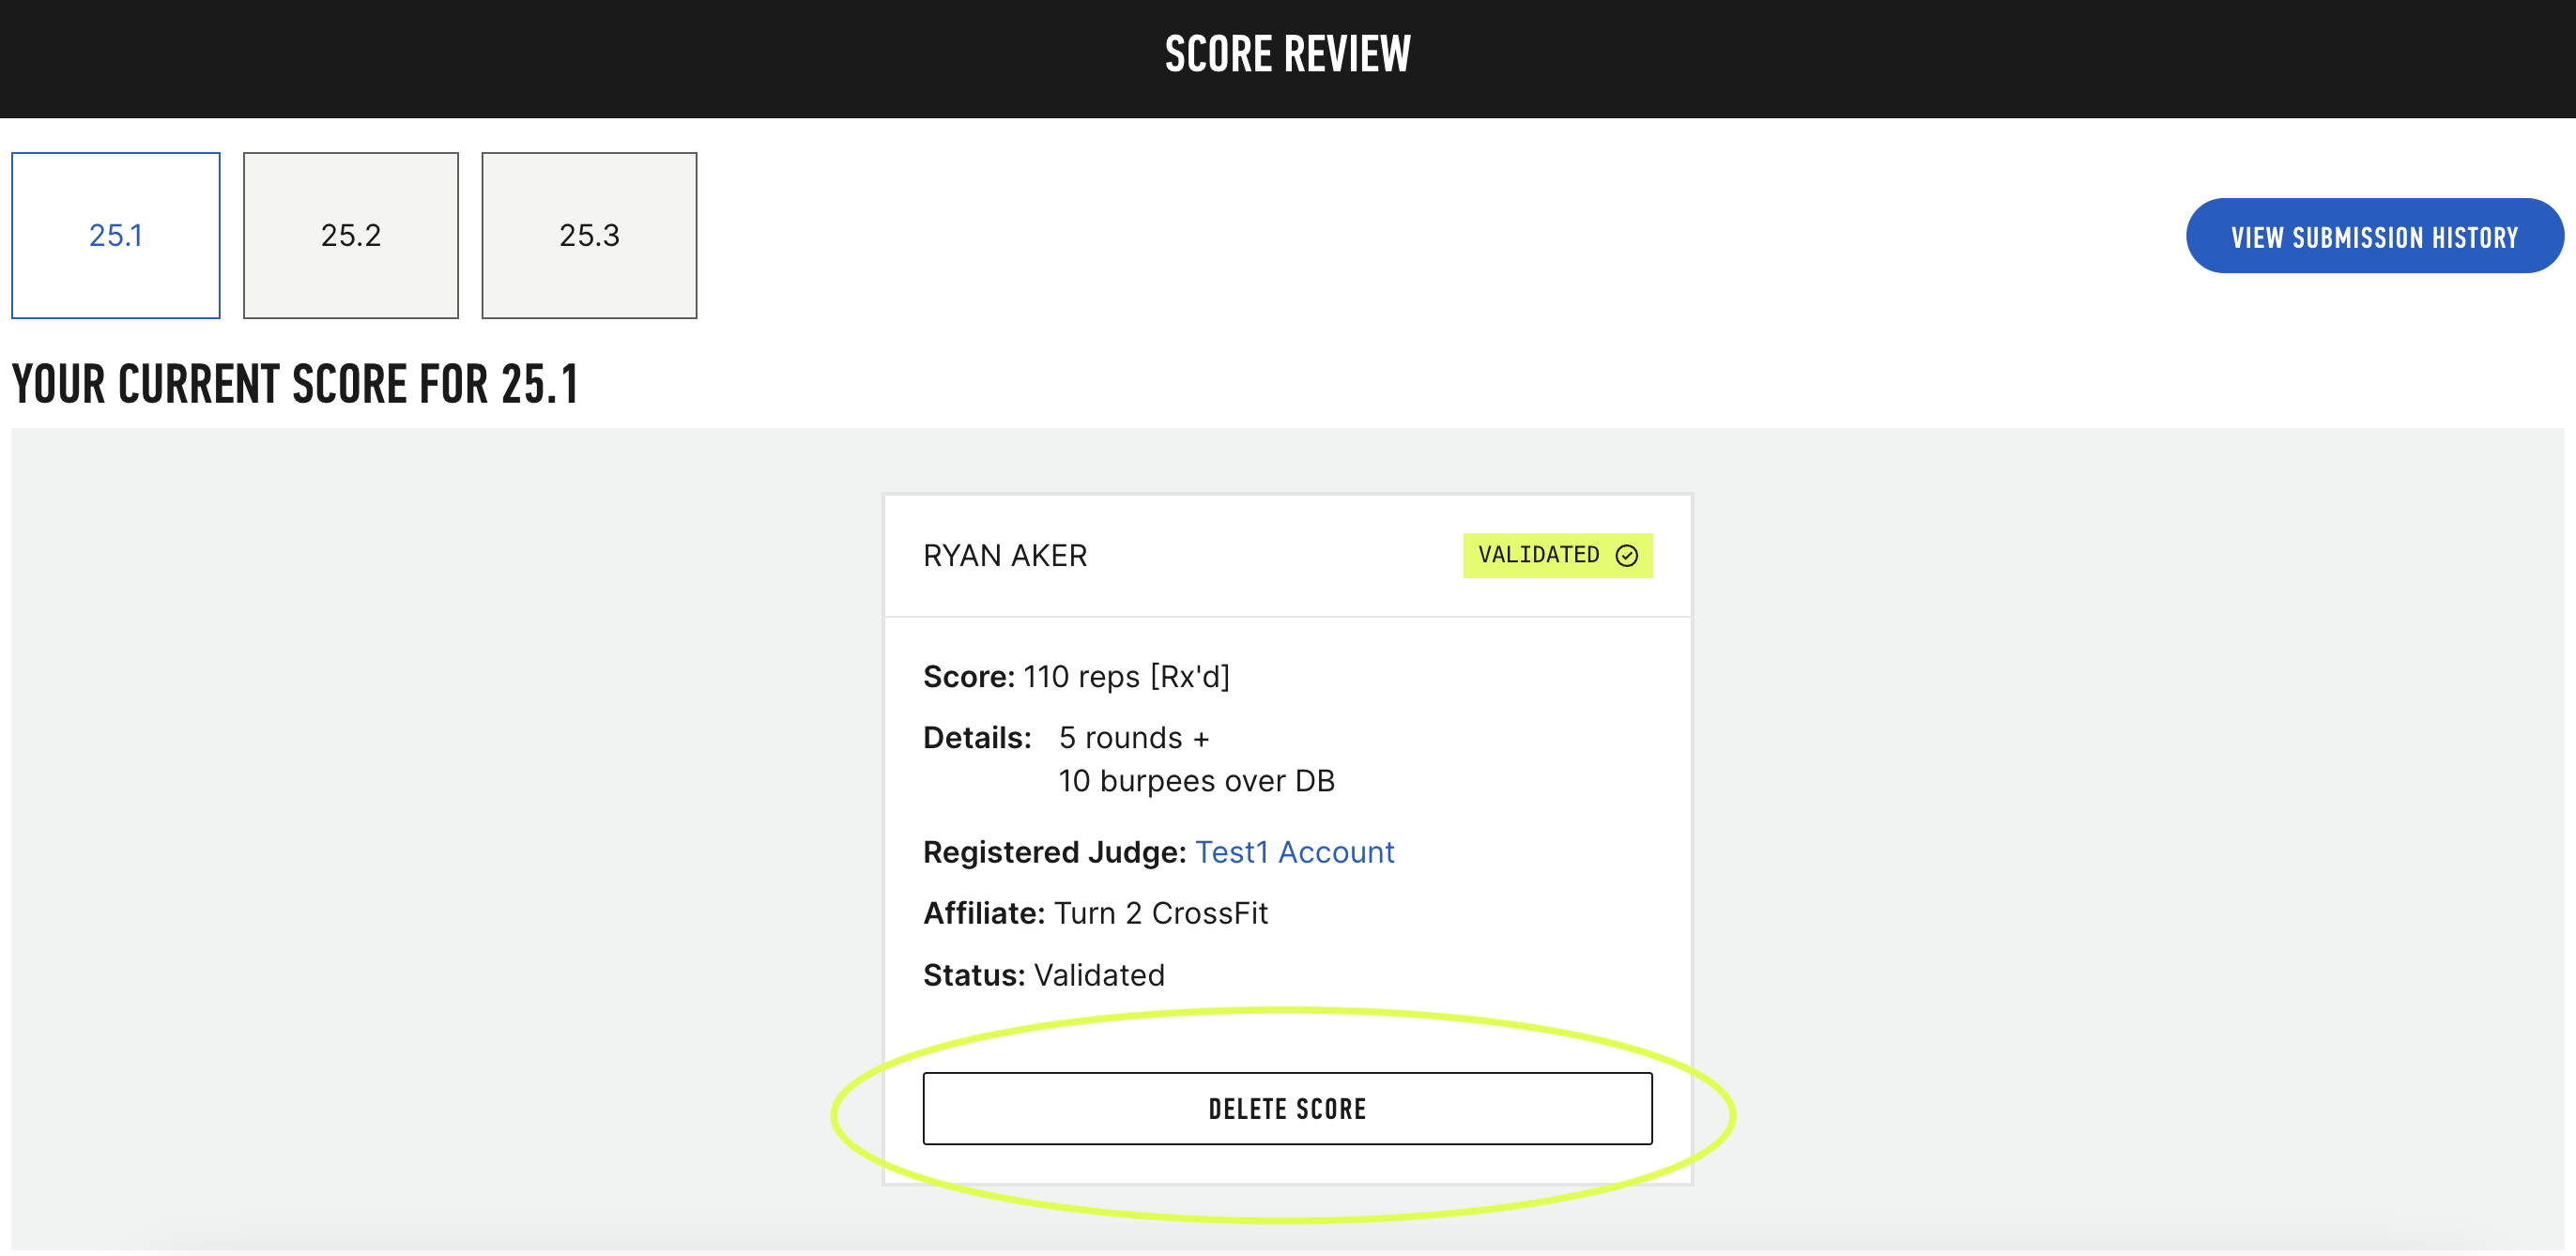Click the athlete name RYAN AKER
Image resolution: width=2576 pixels, height=1256 pixels.
pos(1005,555)
